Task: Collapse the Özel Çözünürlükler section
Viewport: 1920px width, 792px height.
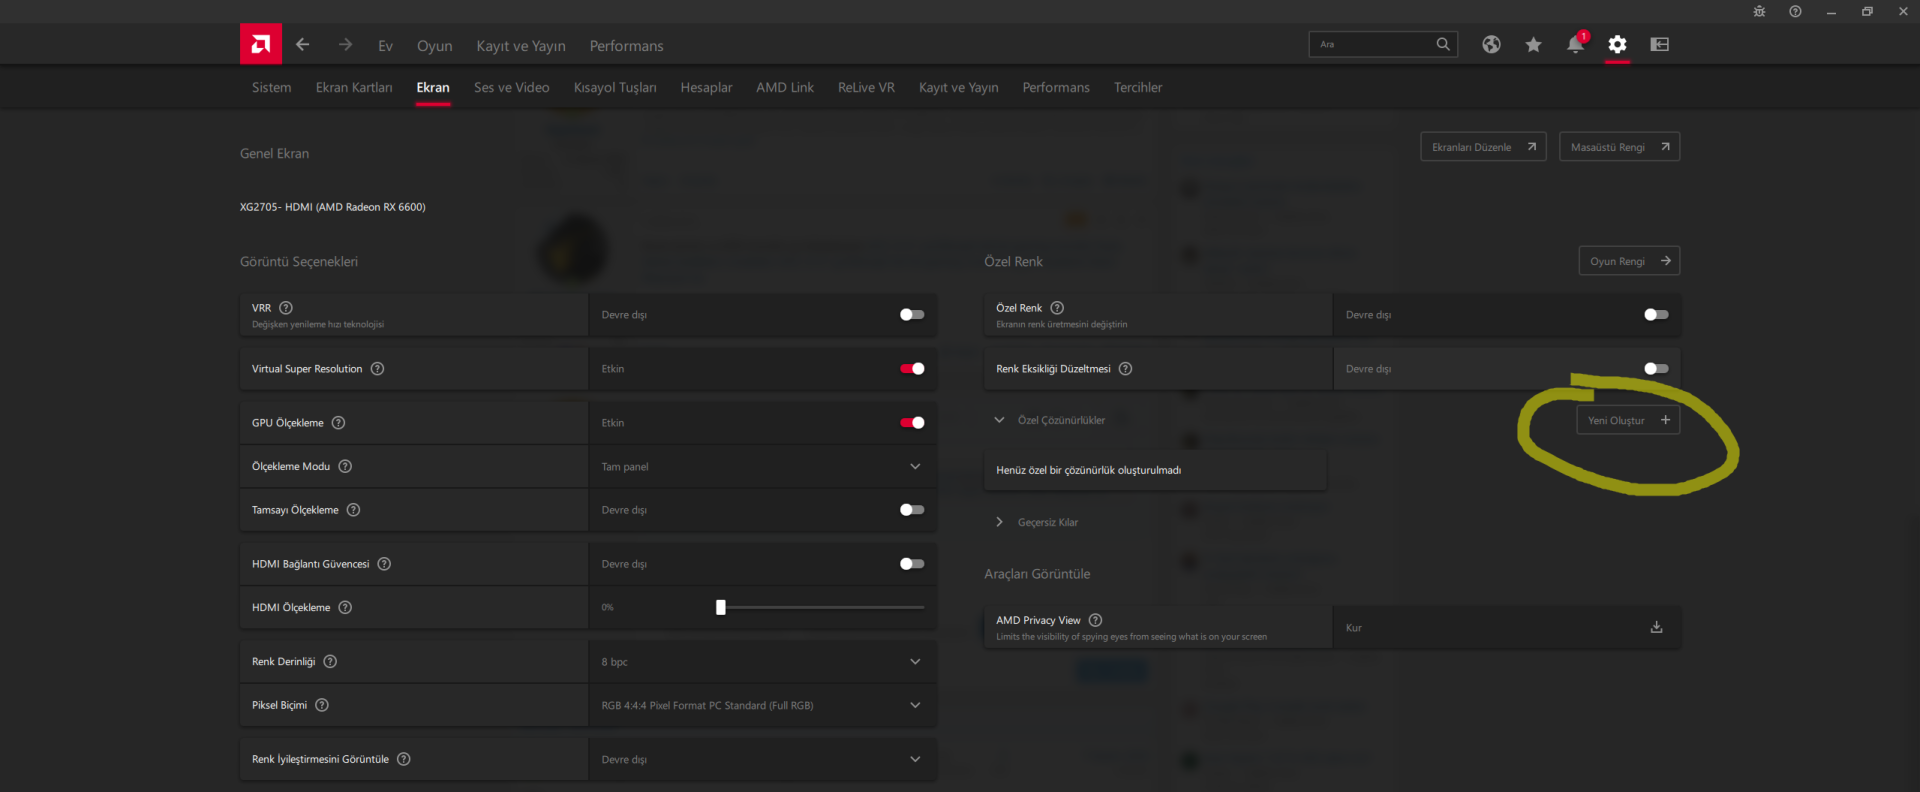Action: 999,420
